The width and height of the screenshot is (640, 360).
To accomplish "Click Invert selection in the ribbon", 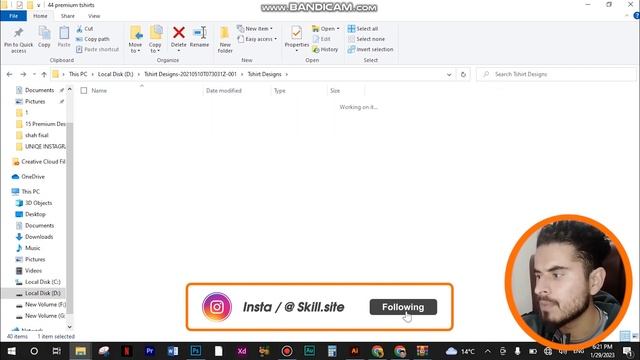I will (371, 49).
